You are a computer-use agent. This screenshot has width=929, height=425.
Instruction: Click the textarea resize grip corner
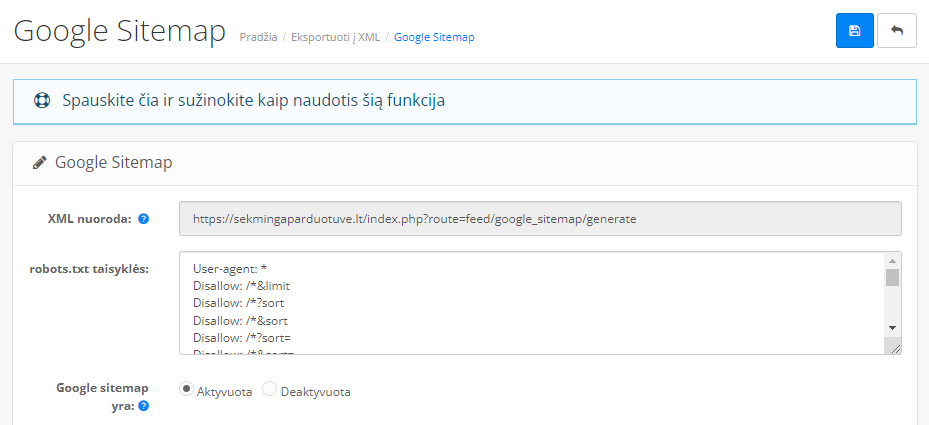click(895, 349)
